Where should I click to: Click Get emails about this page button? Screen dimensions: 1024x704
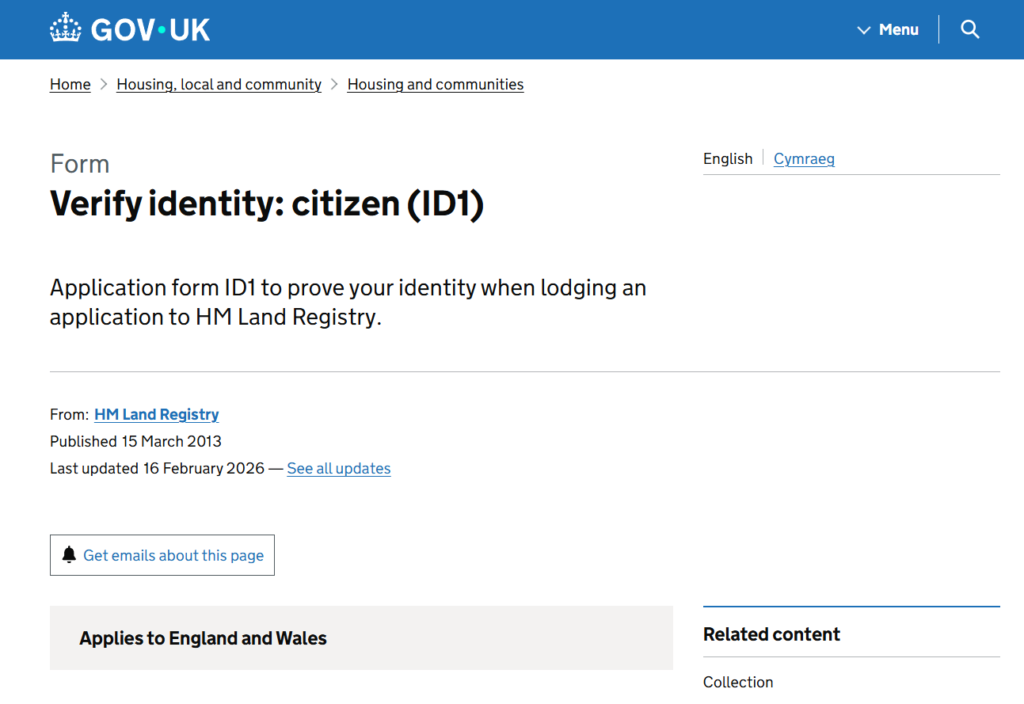tap(162, 555)
